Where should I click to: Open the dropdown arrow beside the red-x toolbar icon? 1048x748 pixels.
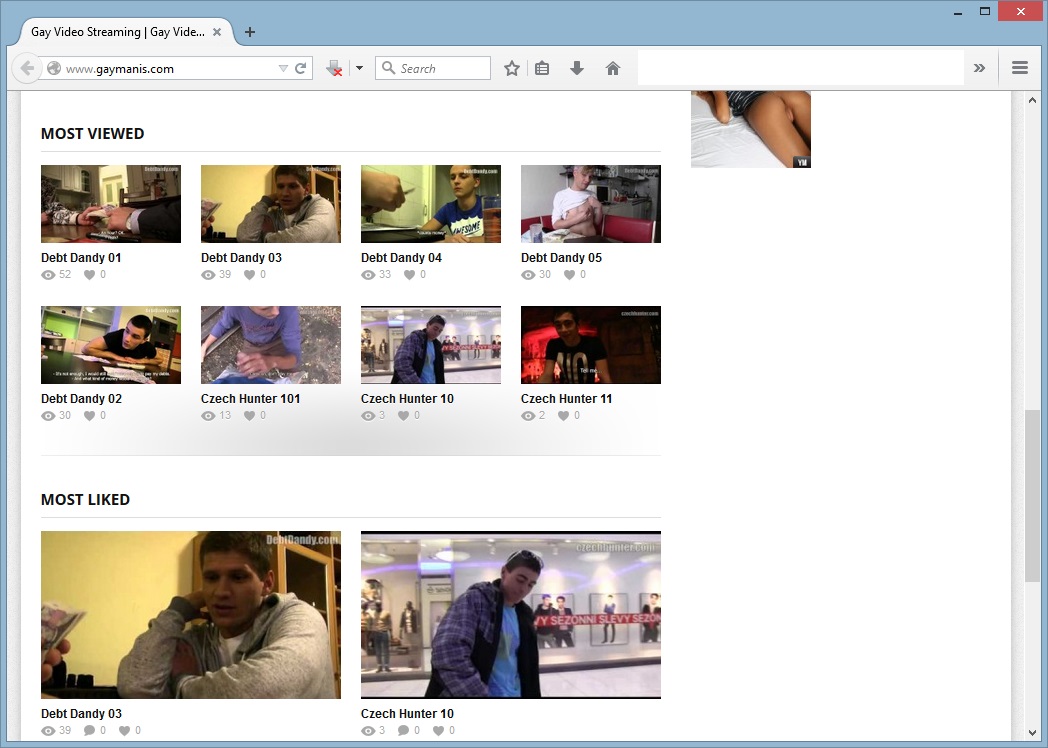[x=358, y=69]
